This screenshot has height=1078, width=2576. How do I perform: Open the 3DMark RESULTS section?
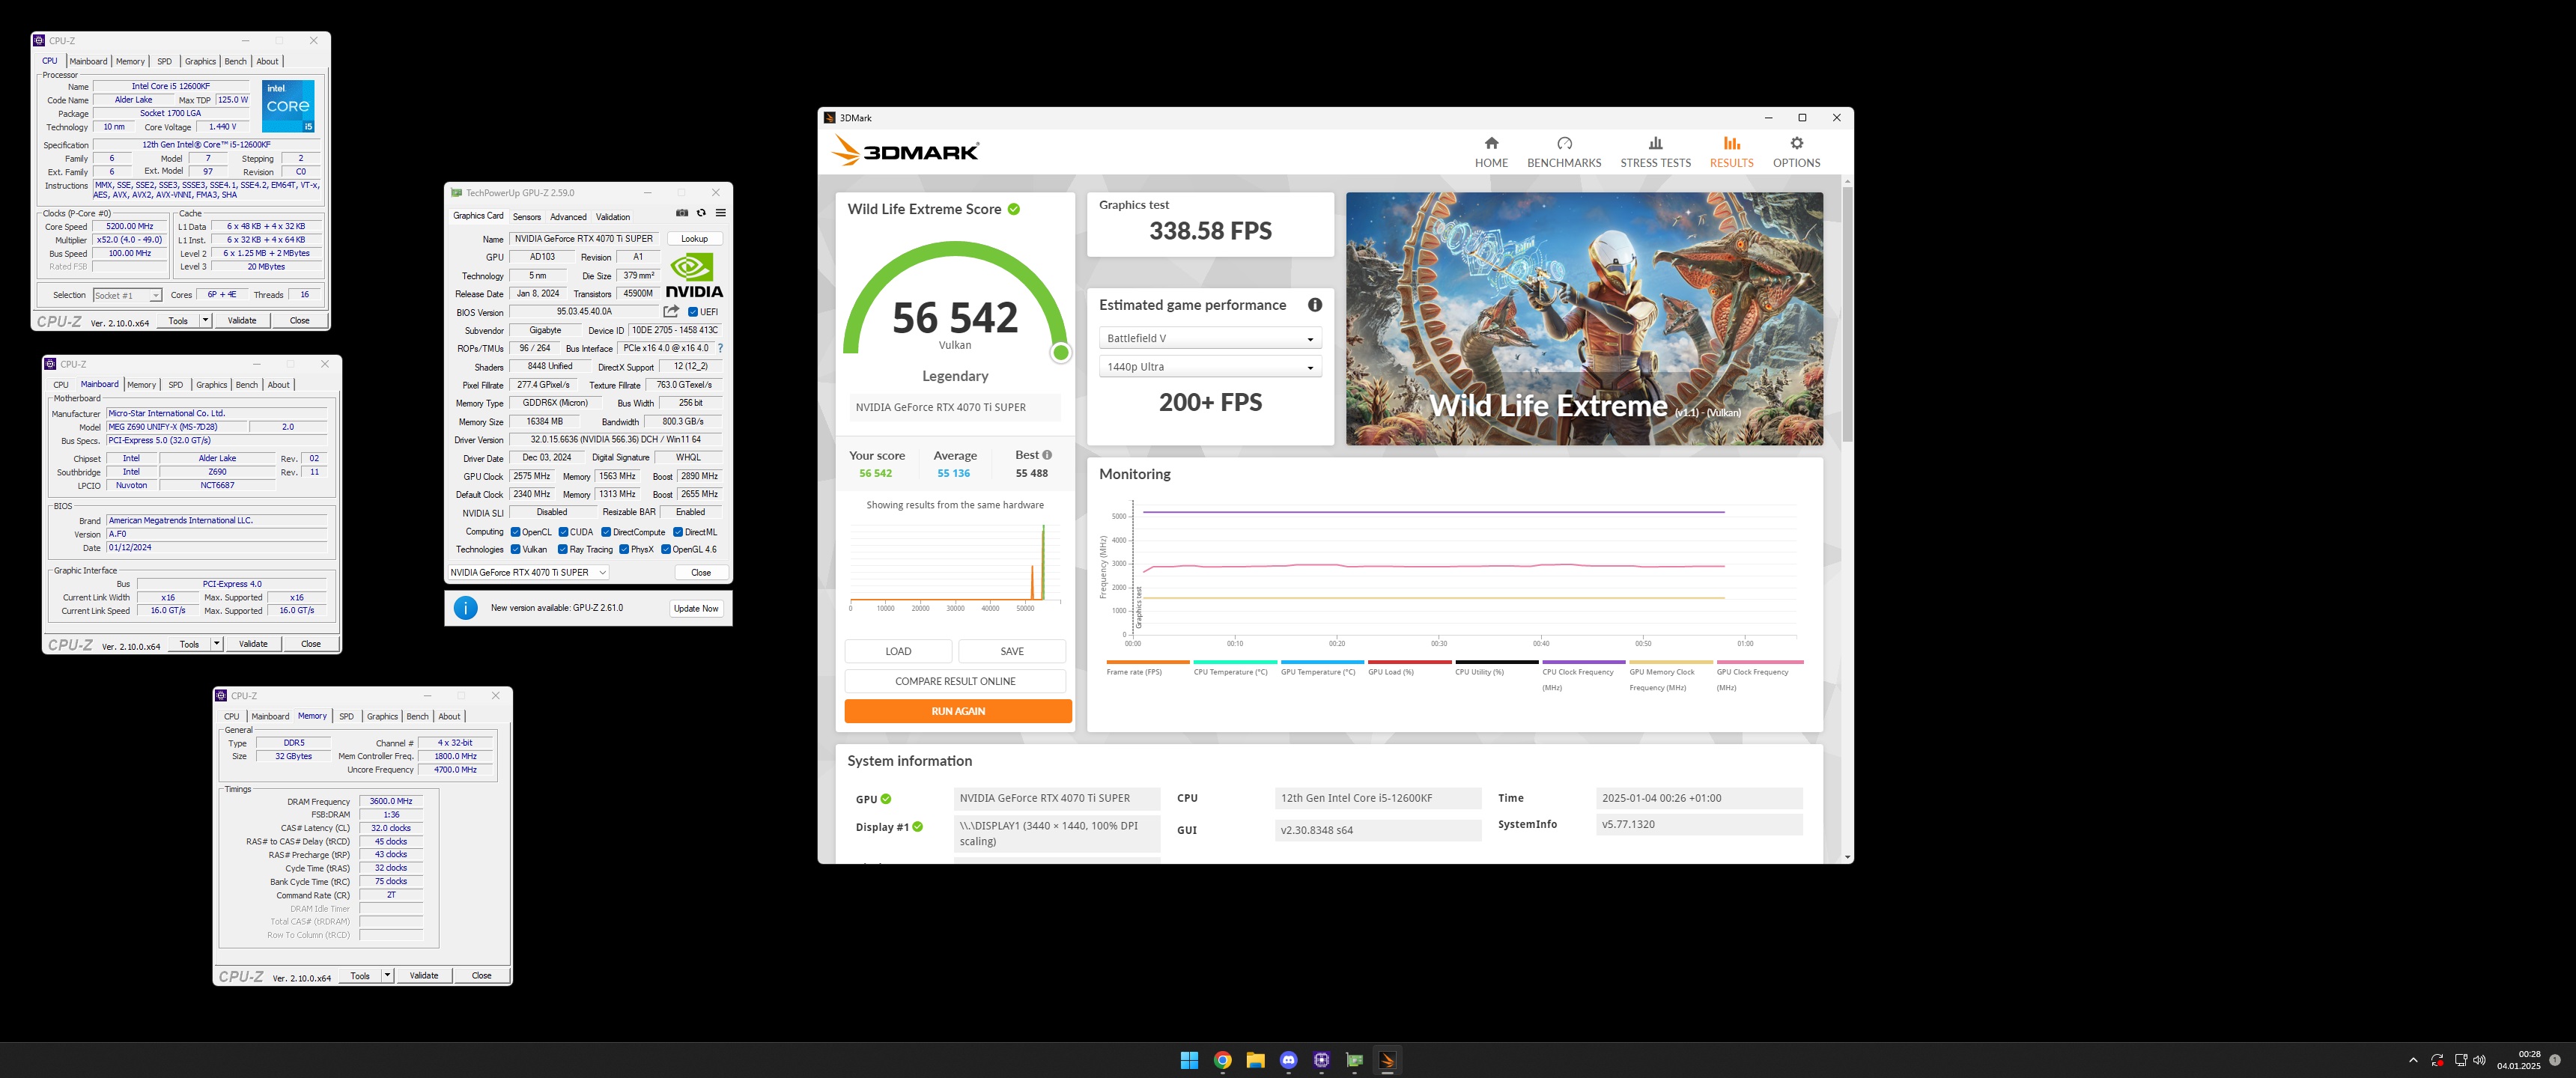1731,152
